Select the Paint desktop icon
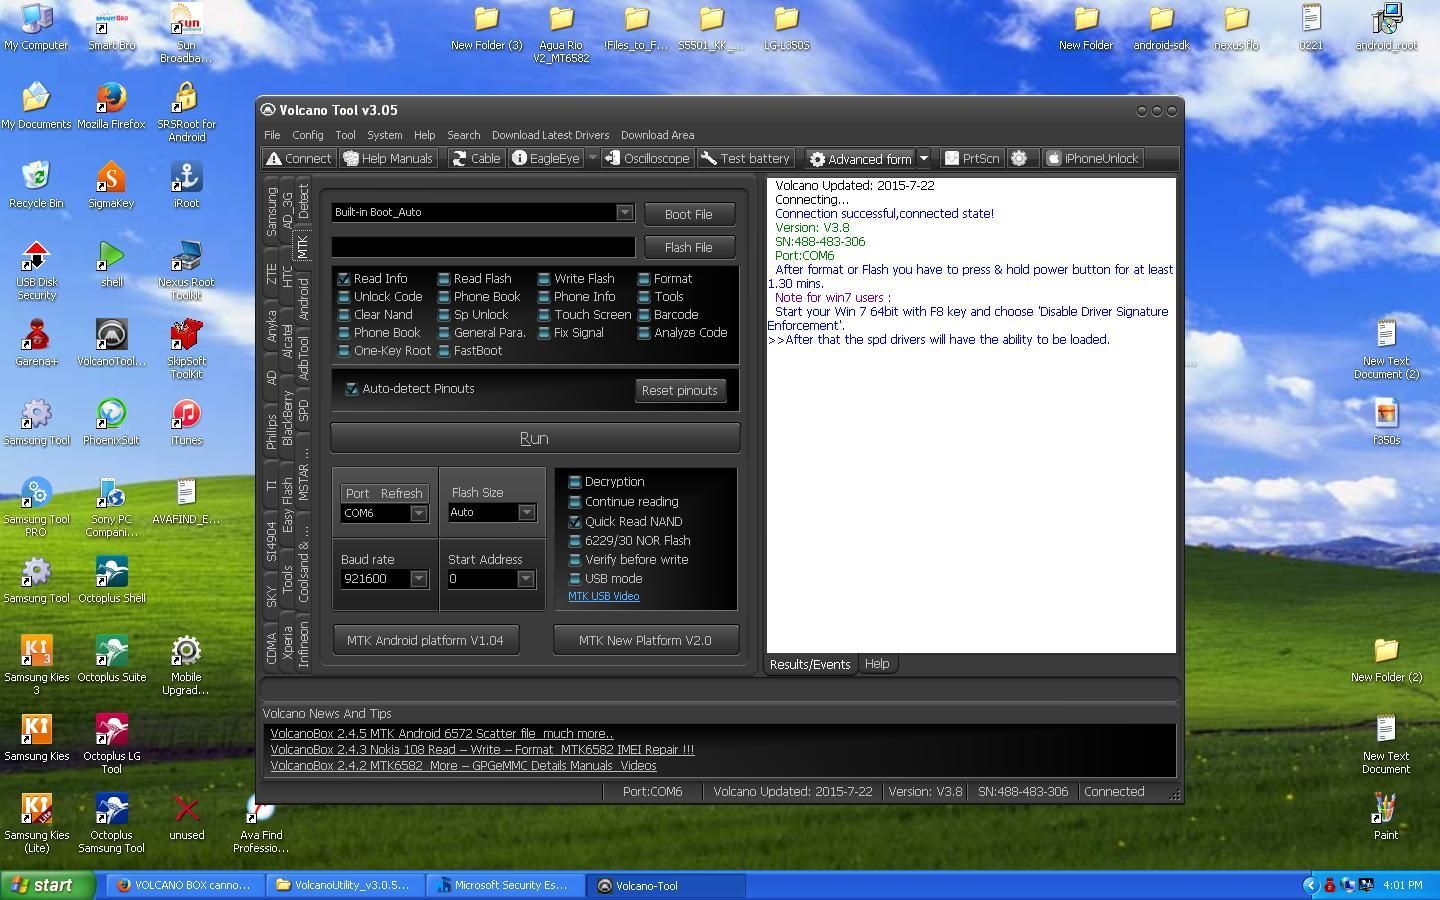Viewport: 1440px width, 900px height. pyautogui.click(x=1386, y=817)
